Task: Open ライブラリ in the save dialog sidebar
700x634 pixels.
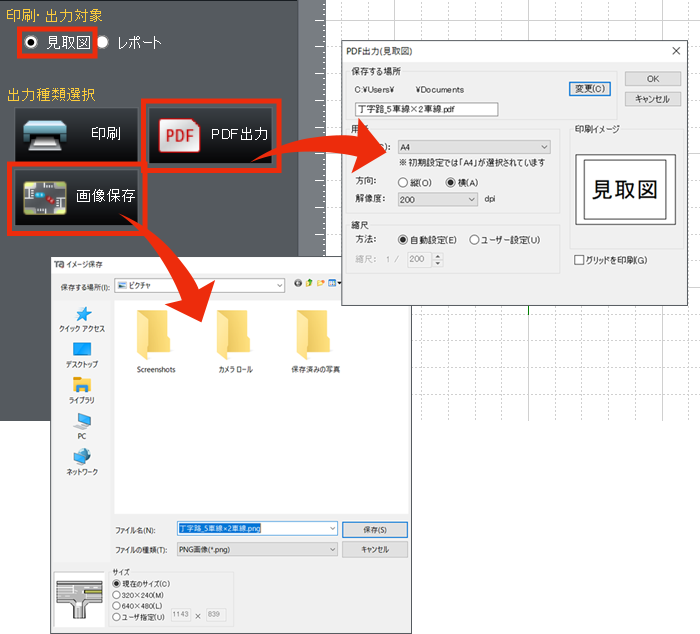Action: pos(82,391)
